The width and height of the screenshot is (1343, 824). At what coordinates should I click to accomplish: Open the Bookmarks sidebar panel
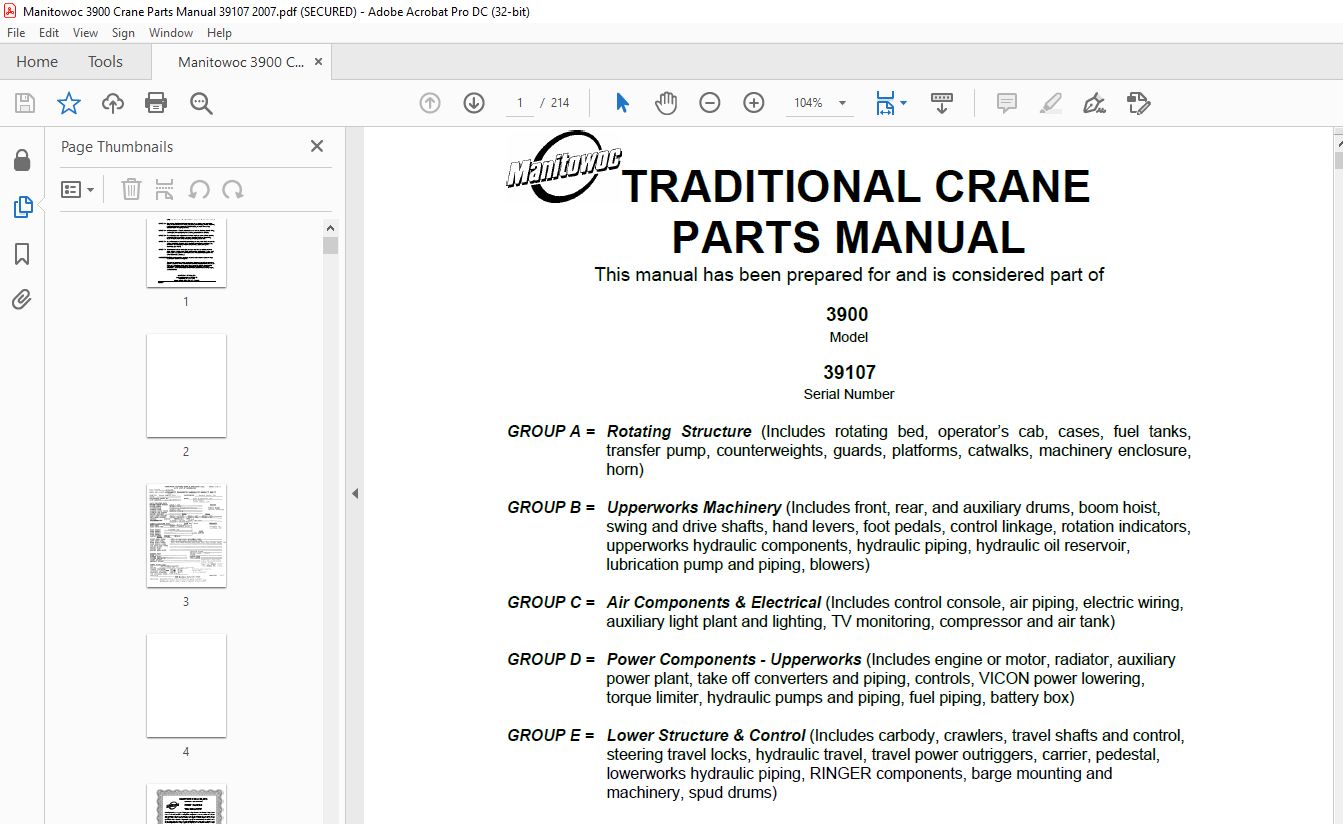[22, 254]
